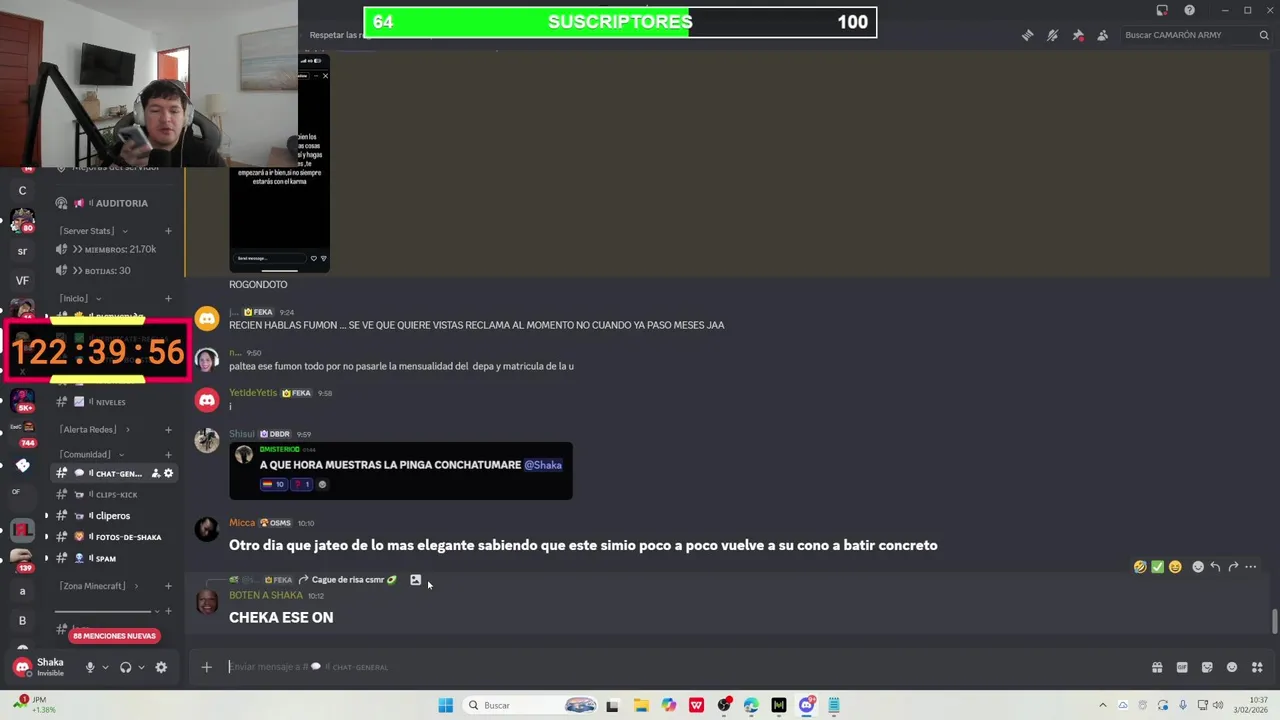Expand the Zona Minecraft category

point(98,586)
